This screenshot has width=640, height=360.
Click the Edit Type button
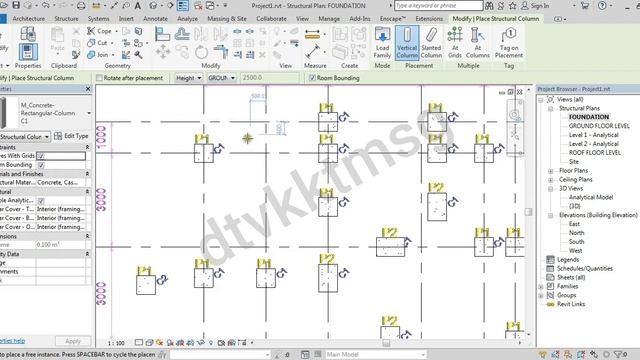point(71,136)
